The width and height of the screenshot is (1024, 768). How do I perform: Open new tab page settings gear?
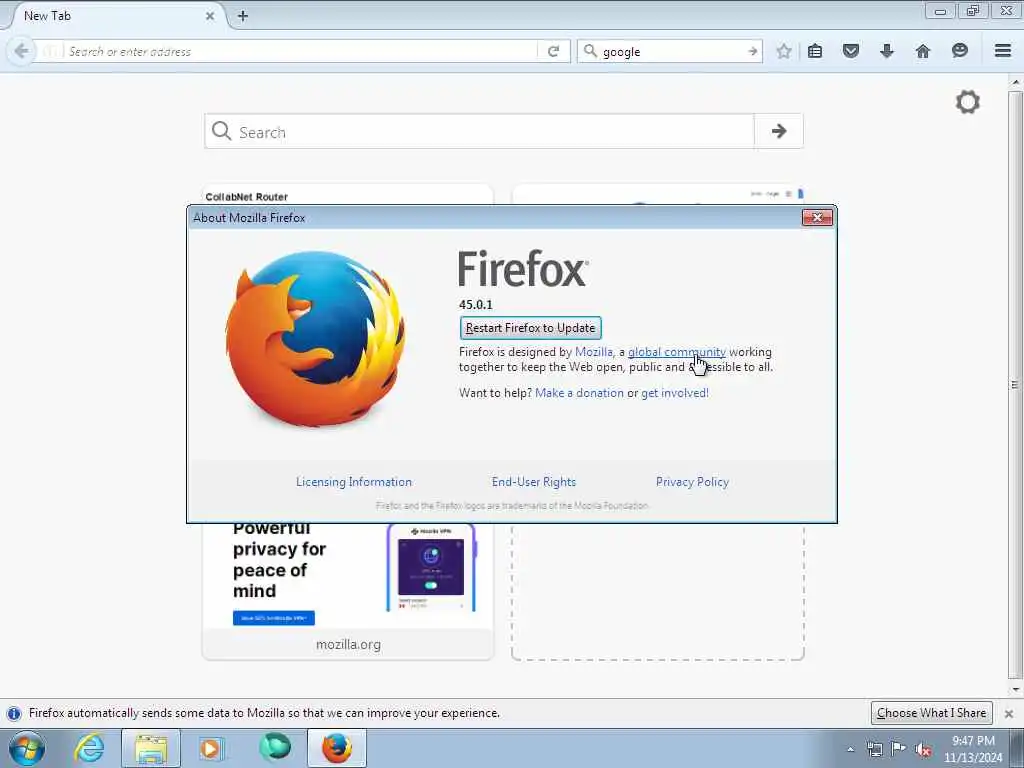[x=967, y=102]
